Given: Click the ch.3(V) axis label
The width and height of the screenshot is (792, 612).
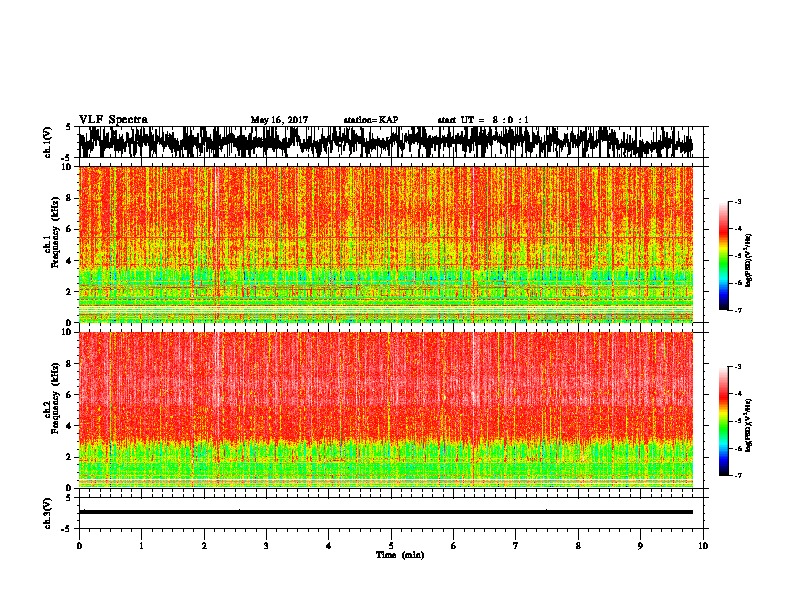Looking at the screenshot, I should 47,513.
